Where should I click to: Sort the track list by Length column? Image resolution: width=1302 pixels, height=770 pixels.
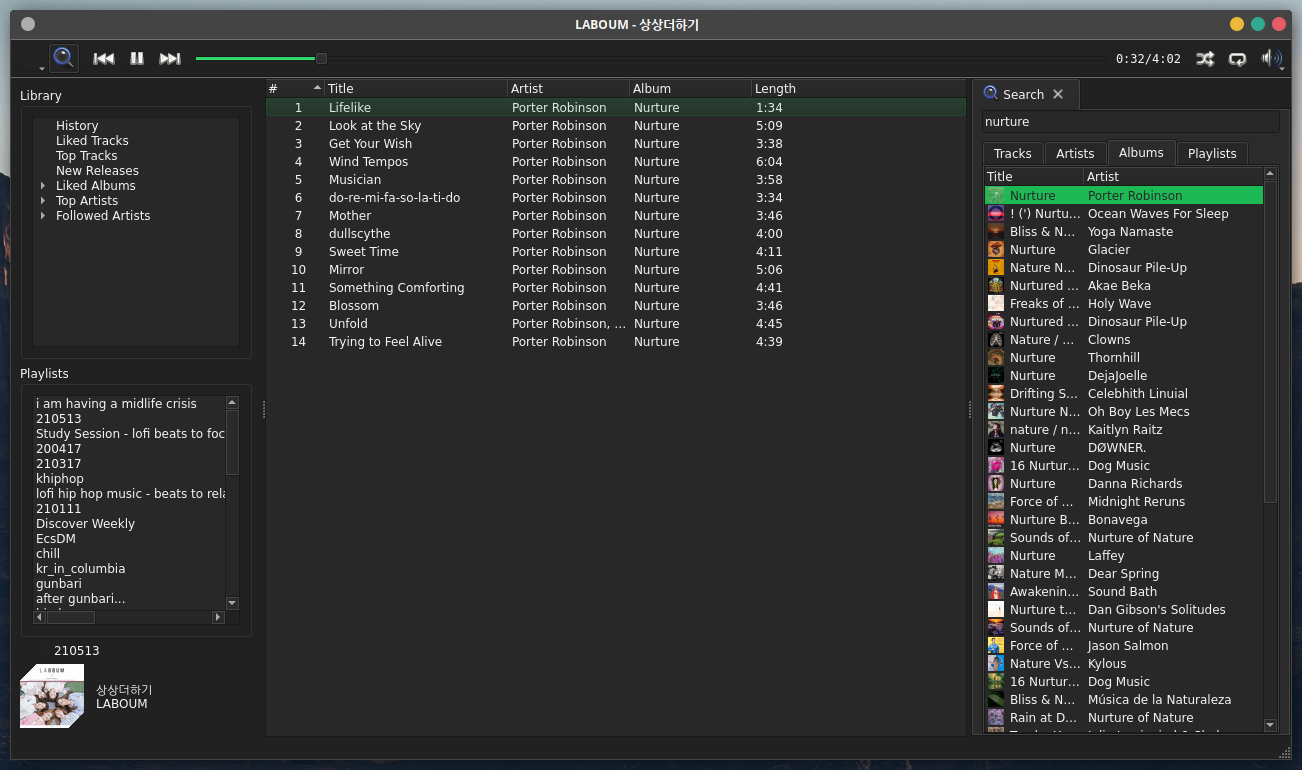pos(860,88)
